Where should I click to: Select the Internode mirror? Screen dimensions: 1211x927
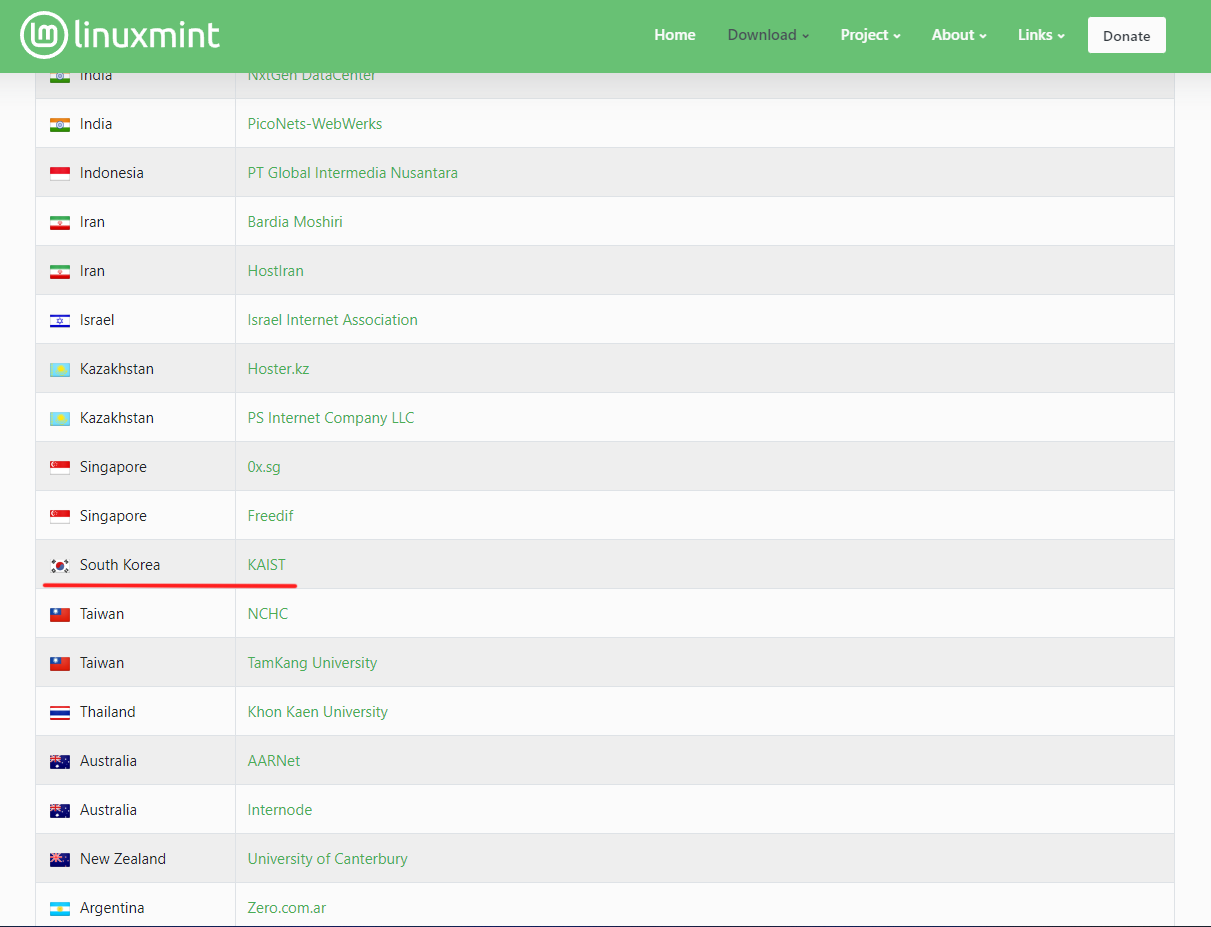(x=280, y=810)
